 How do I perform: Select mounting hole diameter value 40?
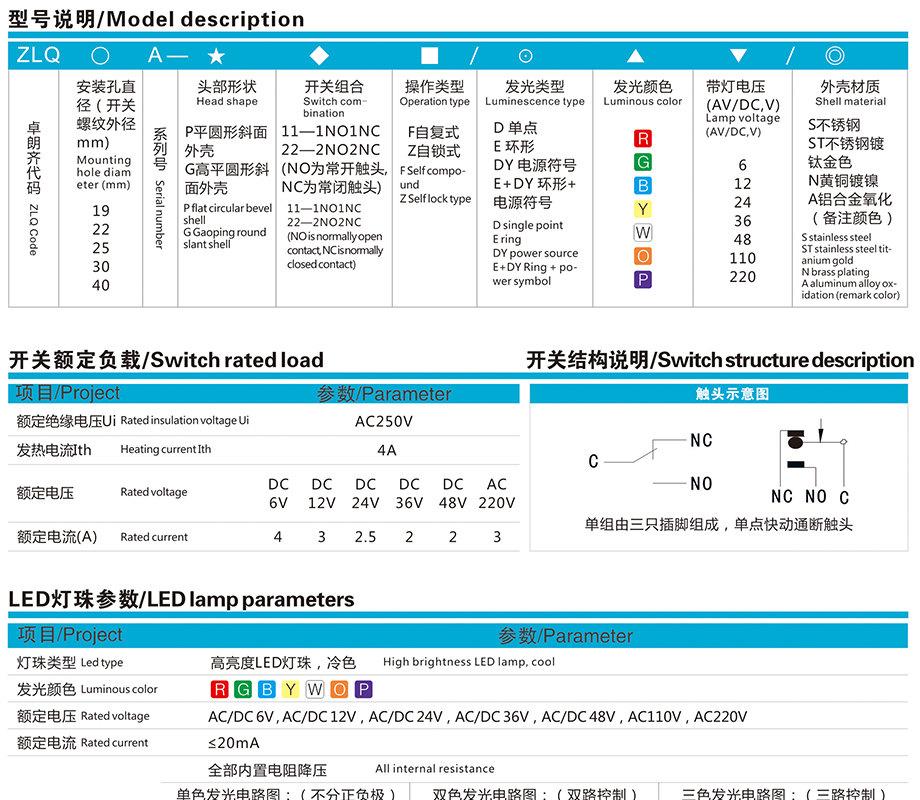tap(101, 286)
